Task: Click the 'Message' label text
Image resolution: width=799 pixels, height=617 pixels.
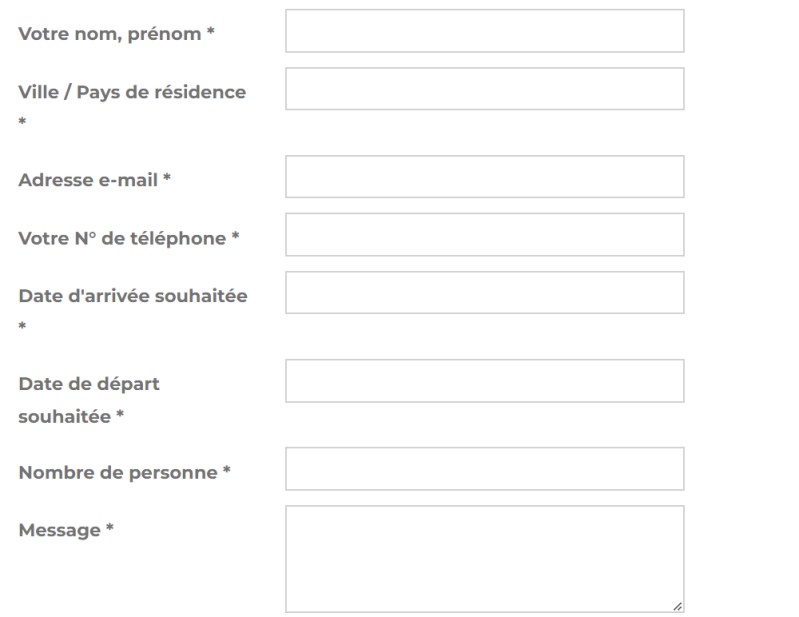Action: point(60,530)
